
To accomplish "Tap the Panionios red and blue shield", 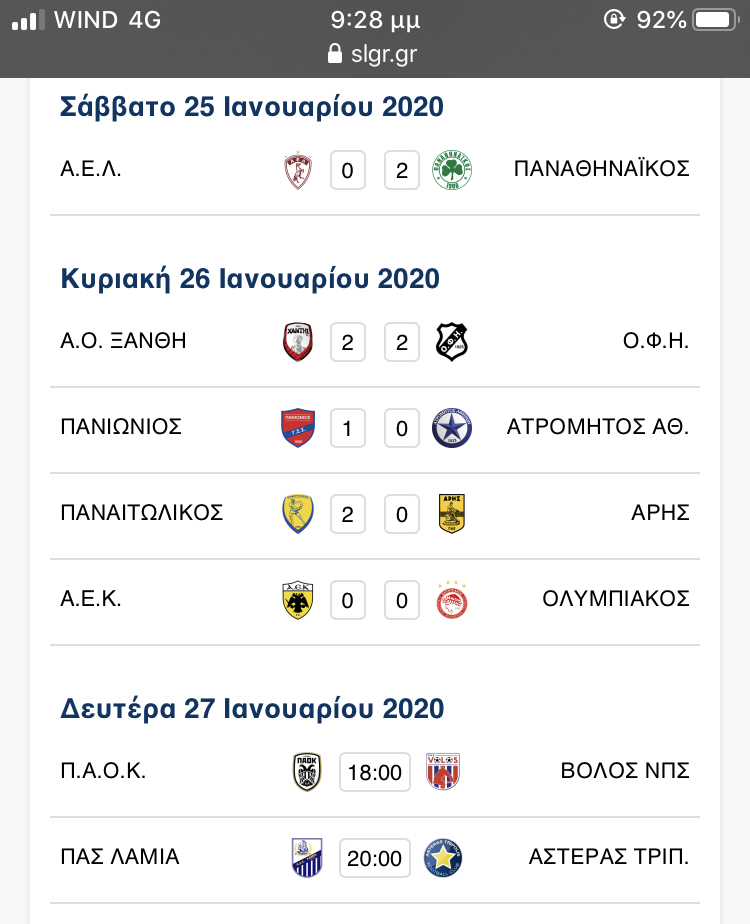I will point(298,428).
